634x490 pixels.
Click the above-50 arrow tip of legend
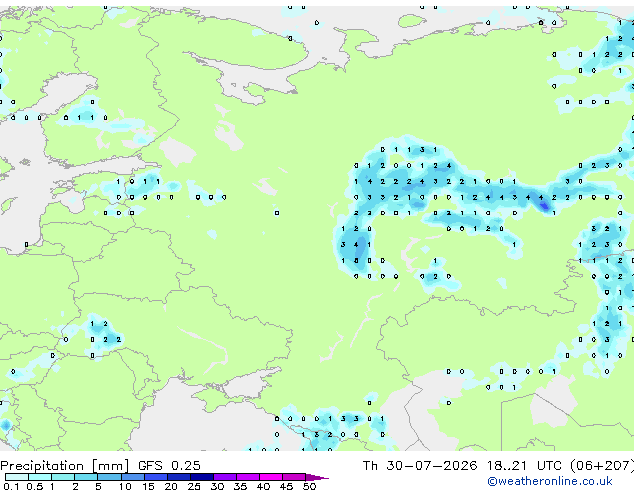point(317,477)
